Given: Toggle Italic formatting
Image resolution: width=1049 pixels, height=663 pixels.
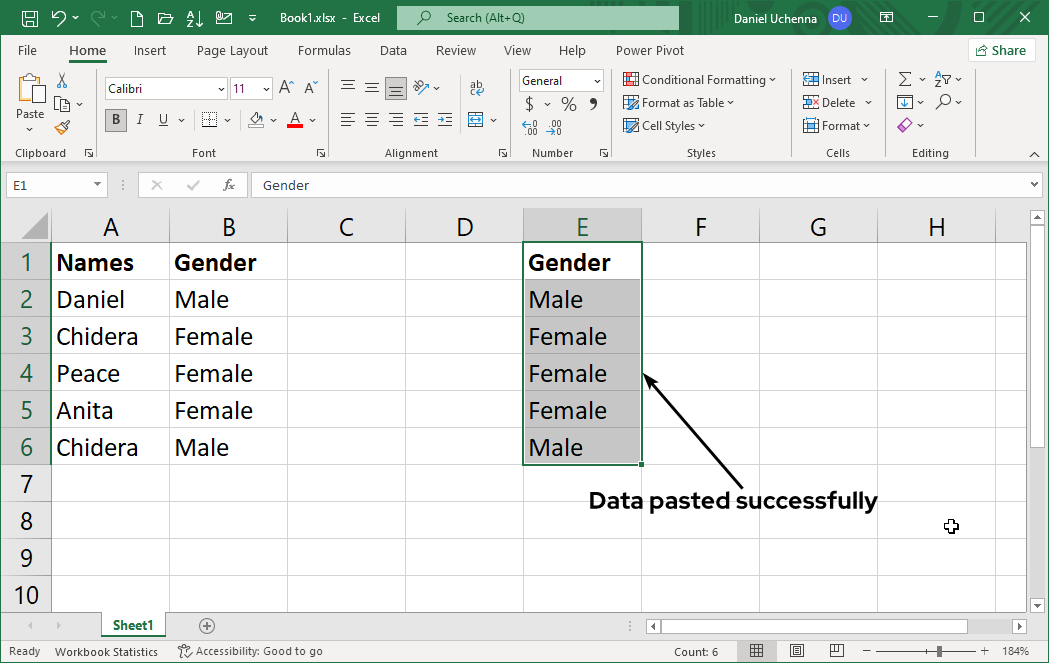Looking at the screenshot, I should [x=139, y=120].
